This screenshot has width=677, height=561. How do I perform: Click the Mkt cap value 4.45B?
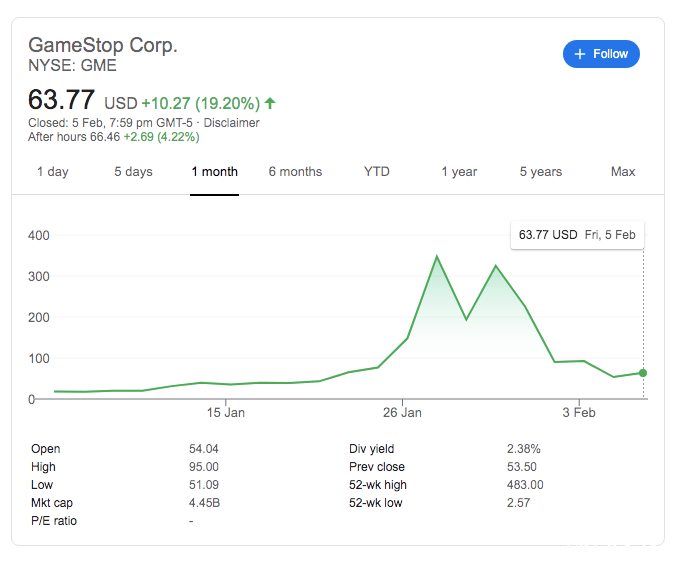[204, 503]
